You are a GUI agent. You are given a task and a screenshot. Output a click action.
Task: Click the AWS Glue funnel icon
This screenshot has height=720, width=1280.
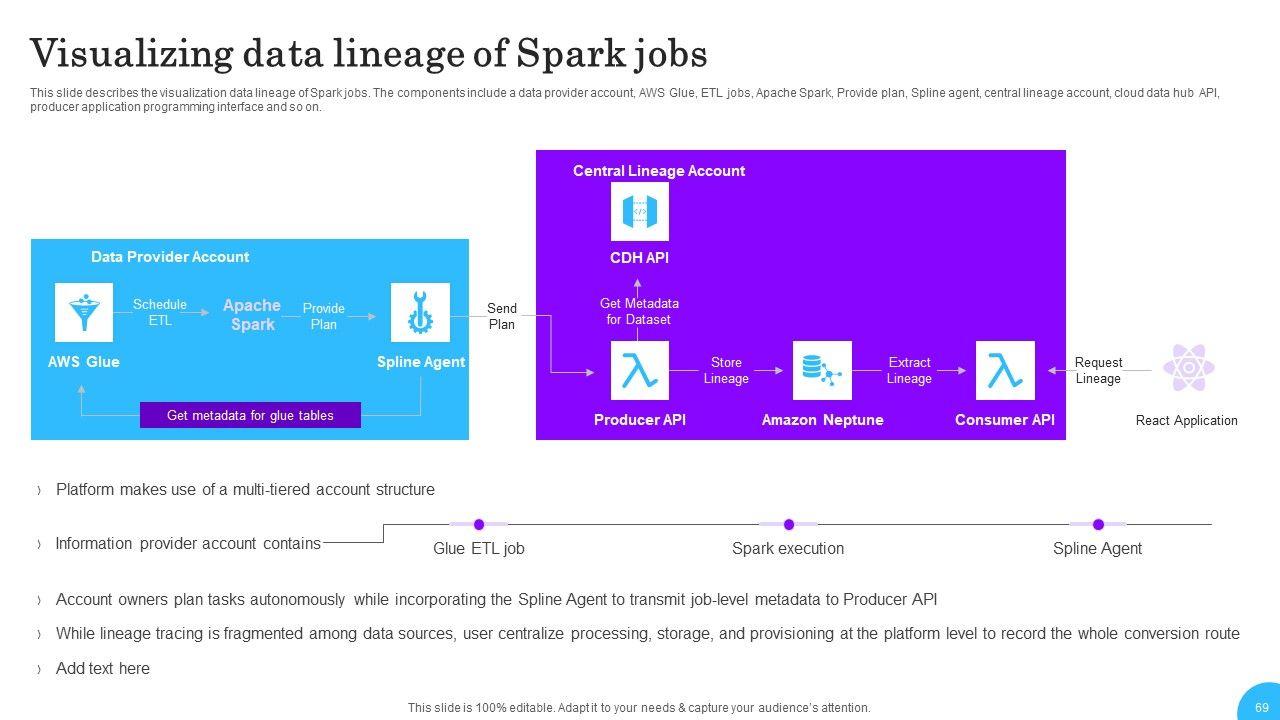pyautogui.click(x=83, y=312)
